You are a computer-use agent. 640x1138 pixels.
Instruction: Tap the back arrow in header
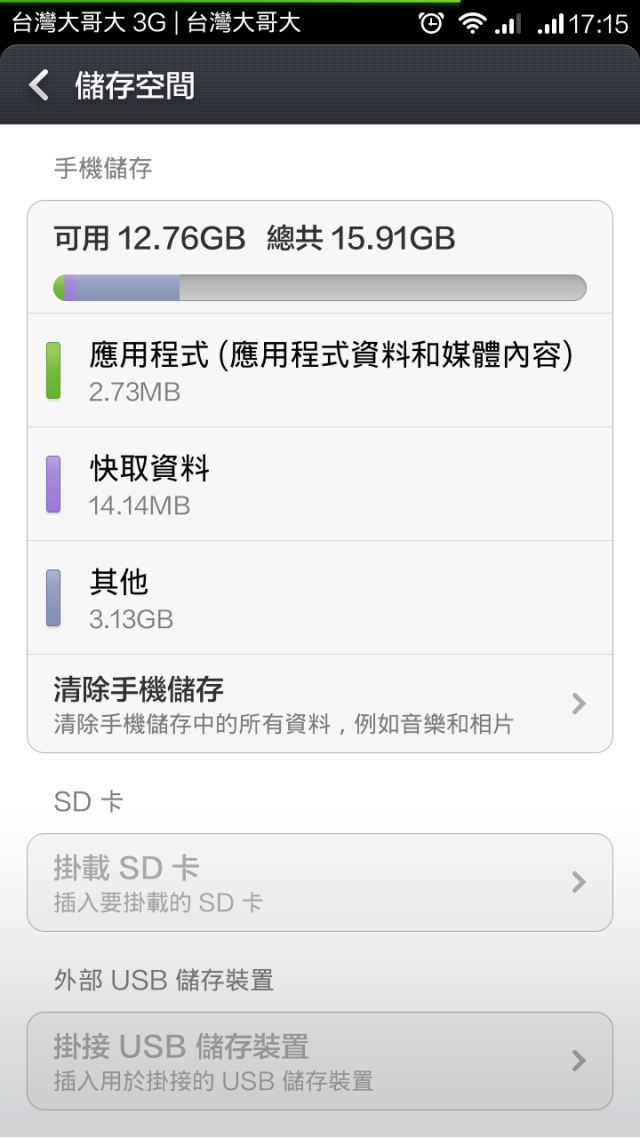[38, 86]
